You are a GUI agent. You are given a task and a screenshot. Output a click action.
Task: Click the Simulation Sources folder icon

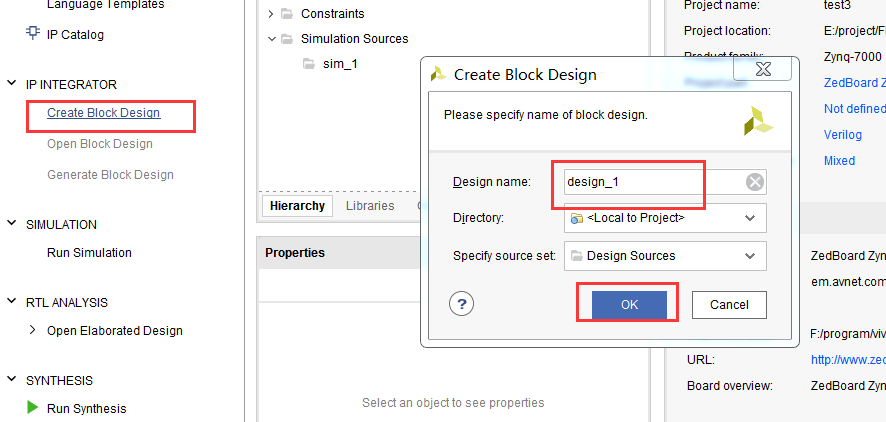pos(288,39)
